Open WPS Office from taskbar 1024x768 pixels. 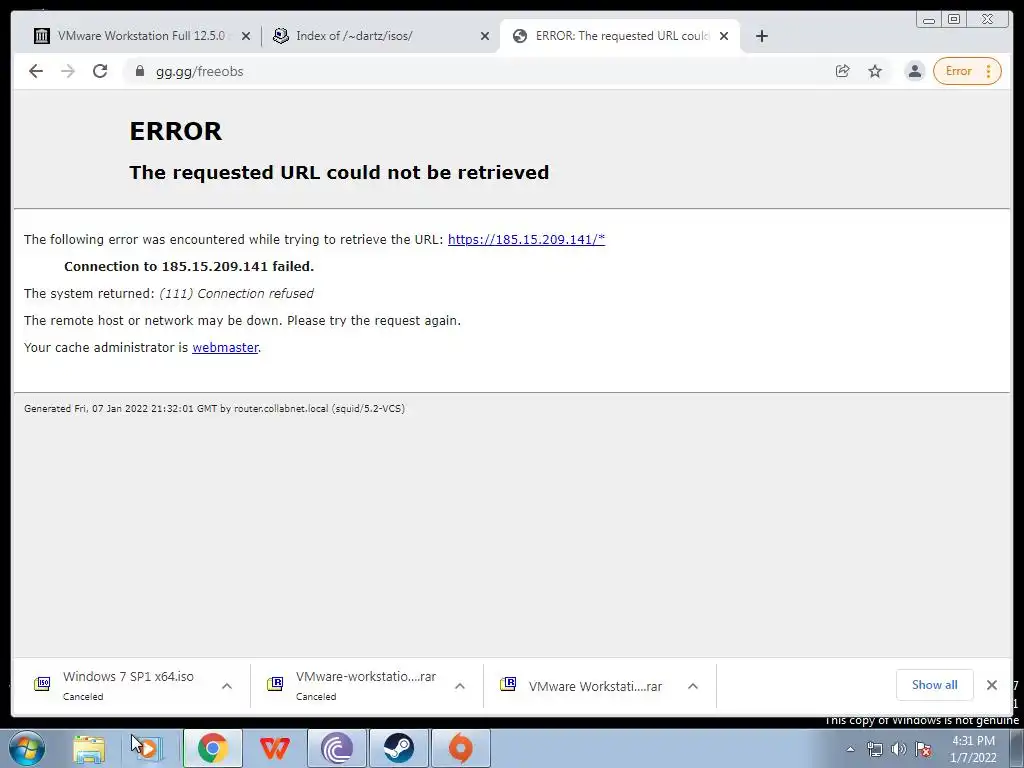click(x=275, y=748)
